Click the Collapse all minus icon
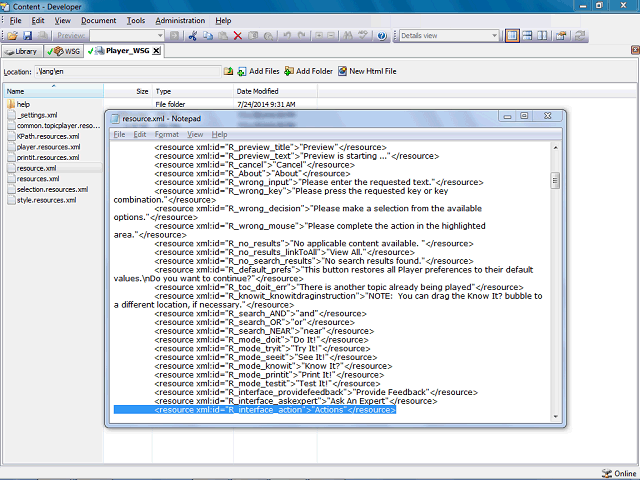640x480 pixels. coord(331,36)
